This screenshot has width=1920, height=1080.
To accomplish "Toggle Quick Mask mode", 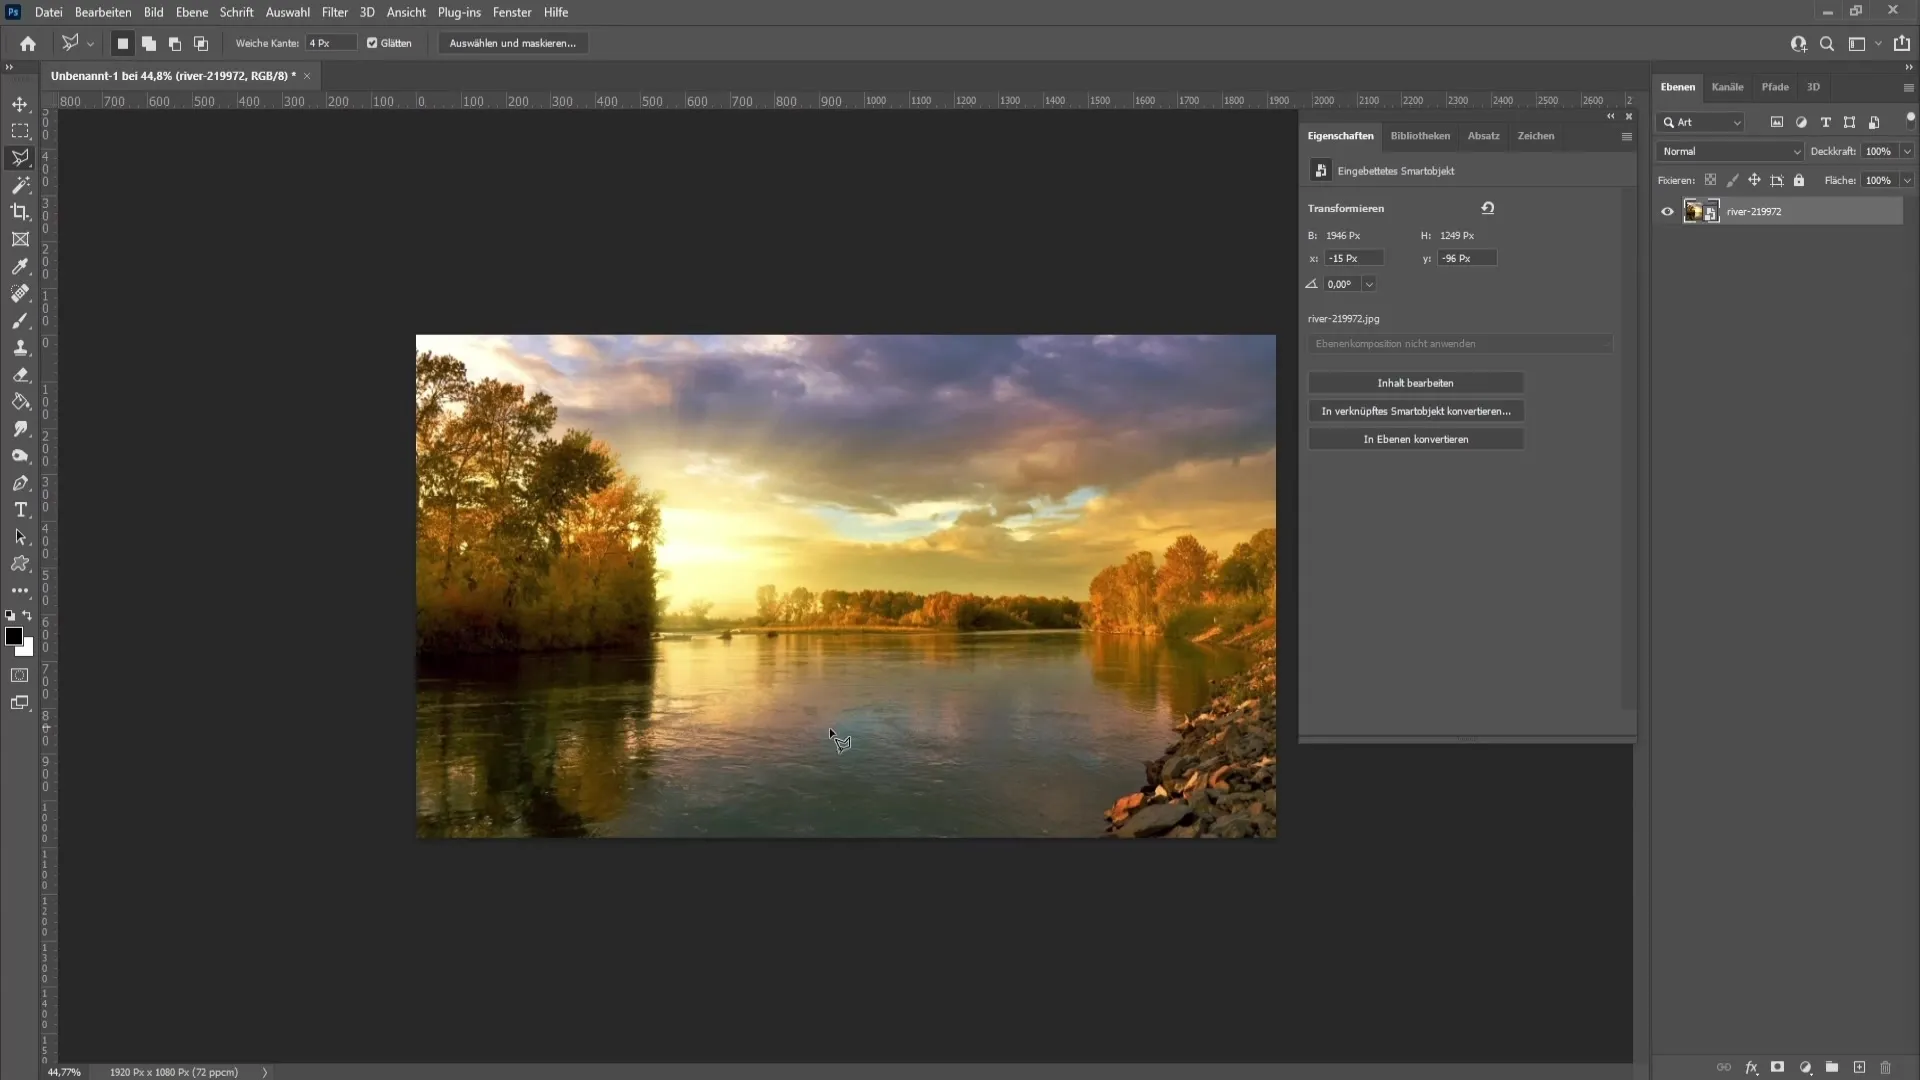I will click(20, 676).
